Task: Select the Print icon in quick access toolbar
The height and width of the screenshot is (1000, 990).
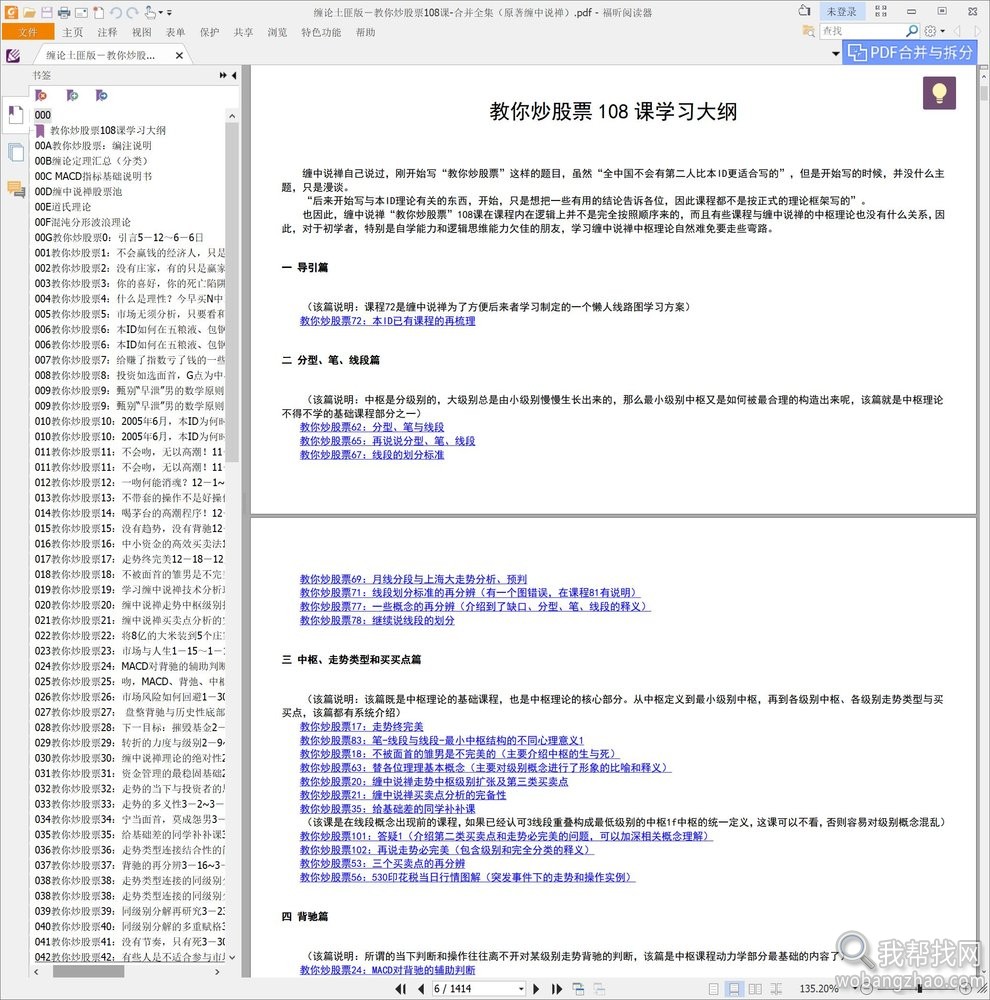Action: pos(64,13)
